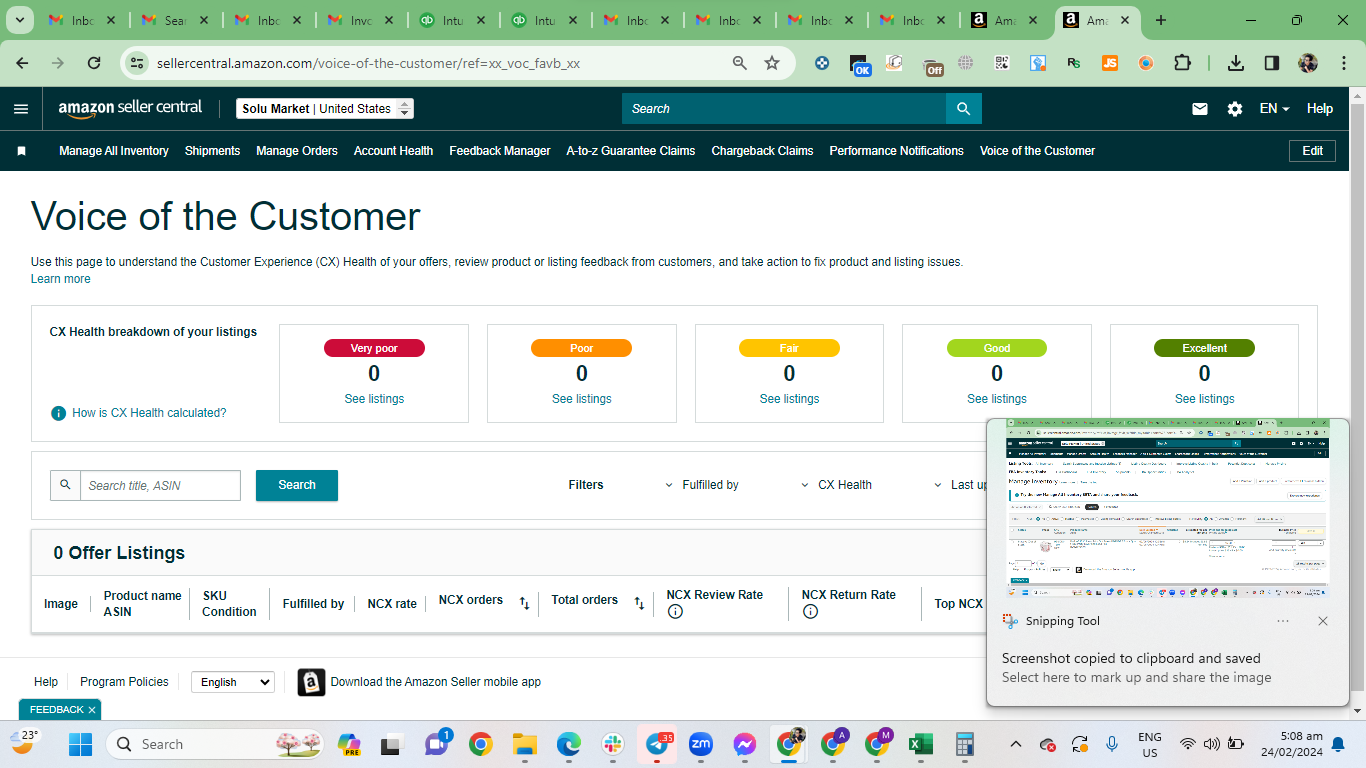The width and height of the screenshot is (1366, 768).
Task: Click the Amazon Seller mobile app icon
Action: coord(312,682)
